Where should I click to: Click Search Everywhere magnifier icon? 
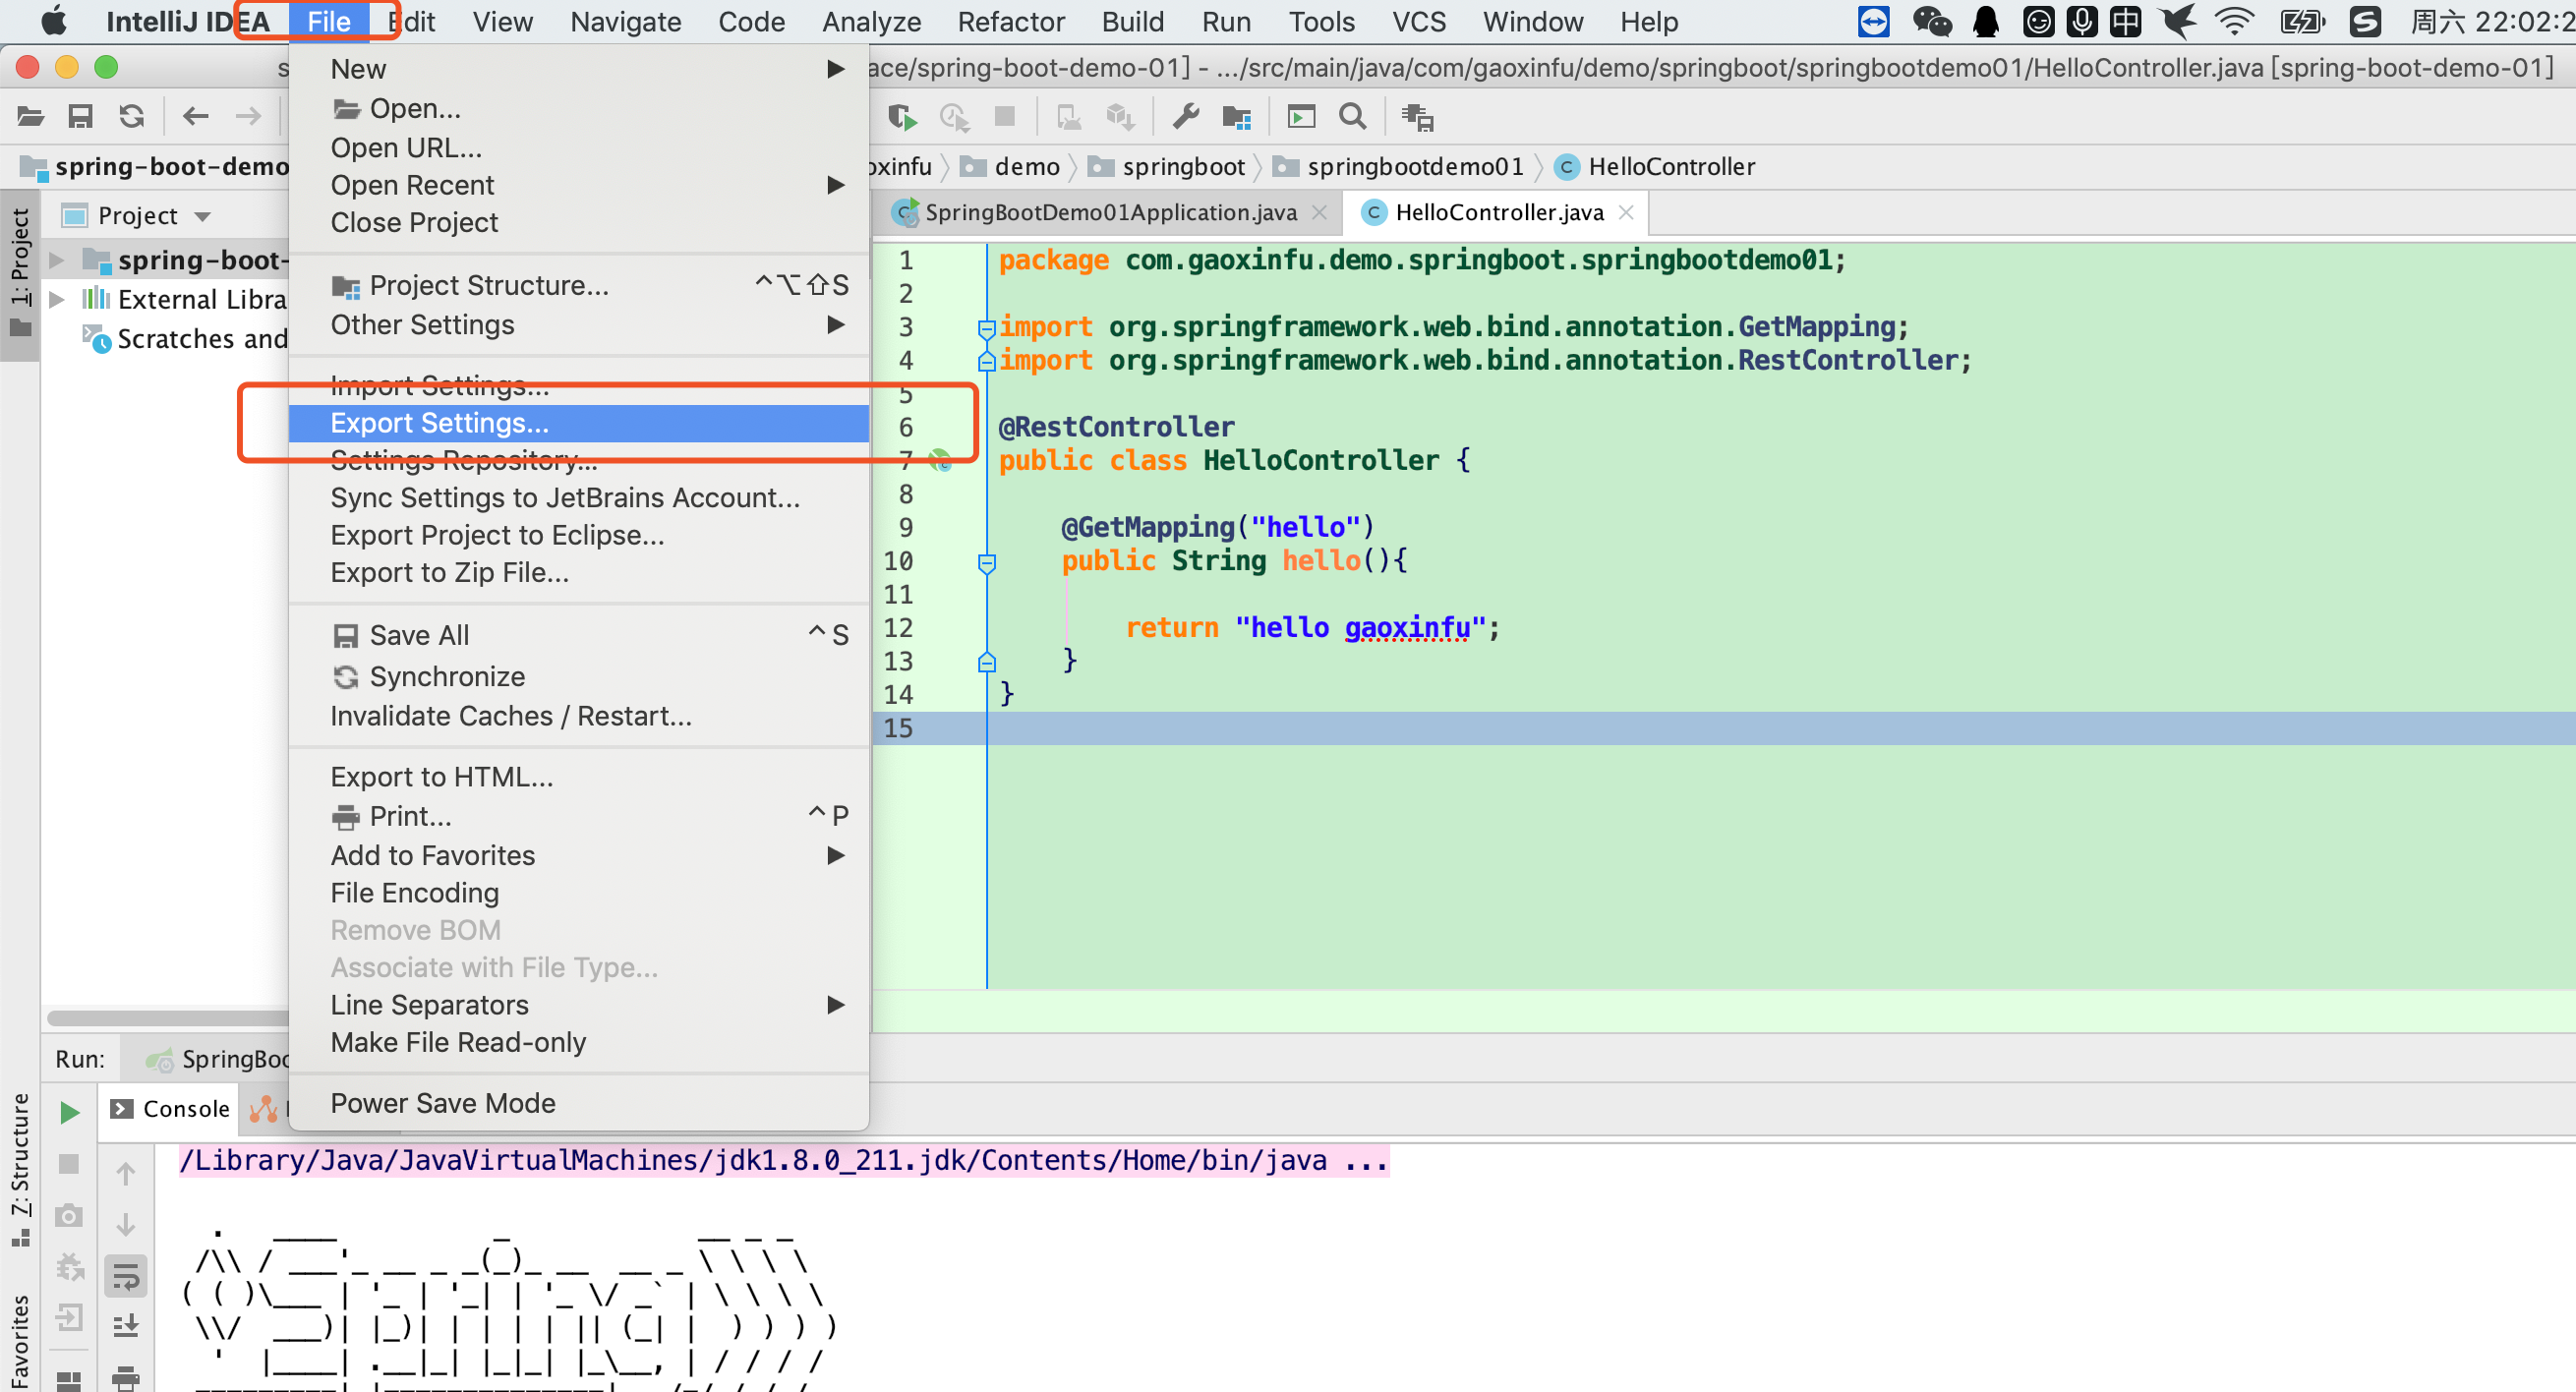click(1352, 118)
